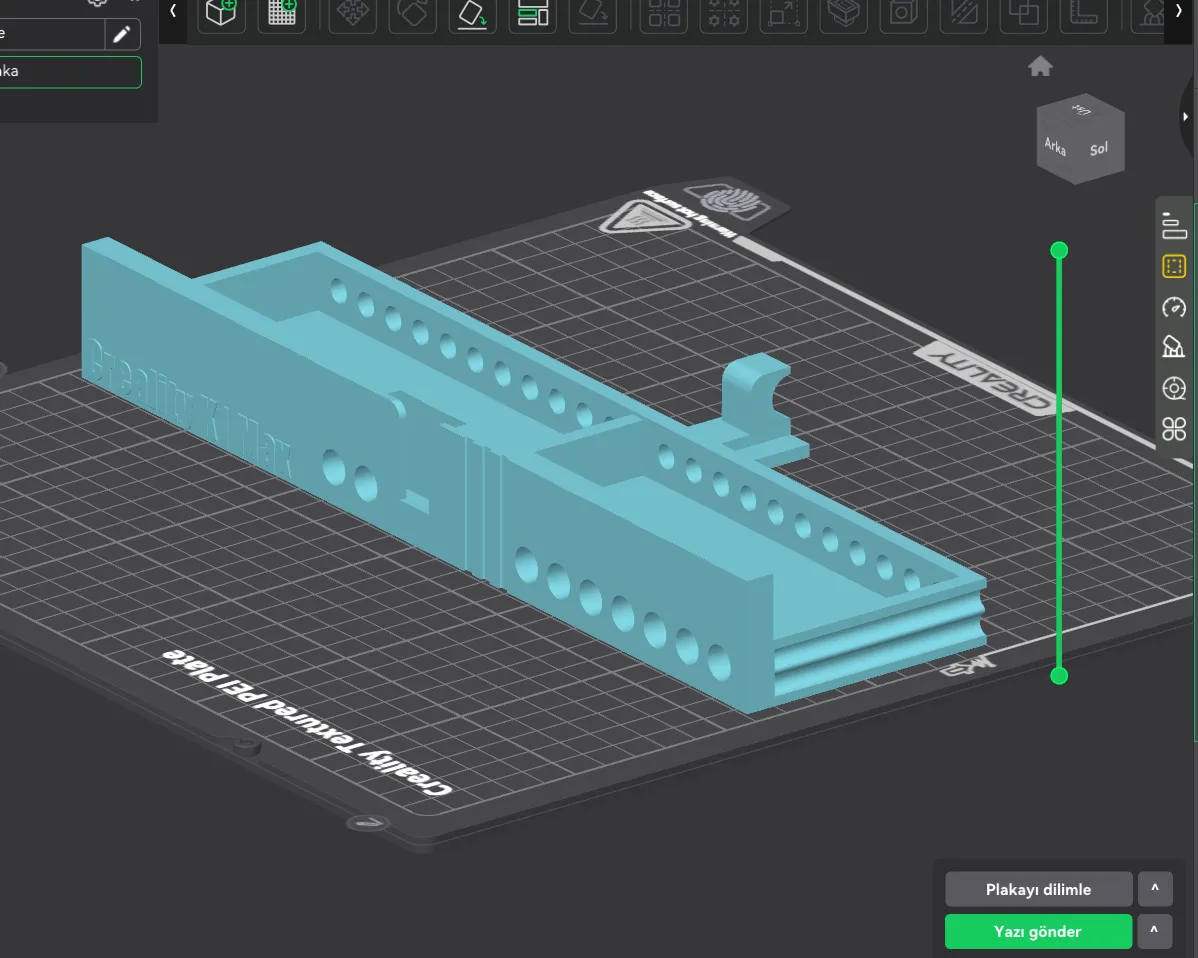Click the Sol face of view cube

pos(1099,150)
